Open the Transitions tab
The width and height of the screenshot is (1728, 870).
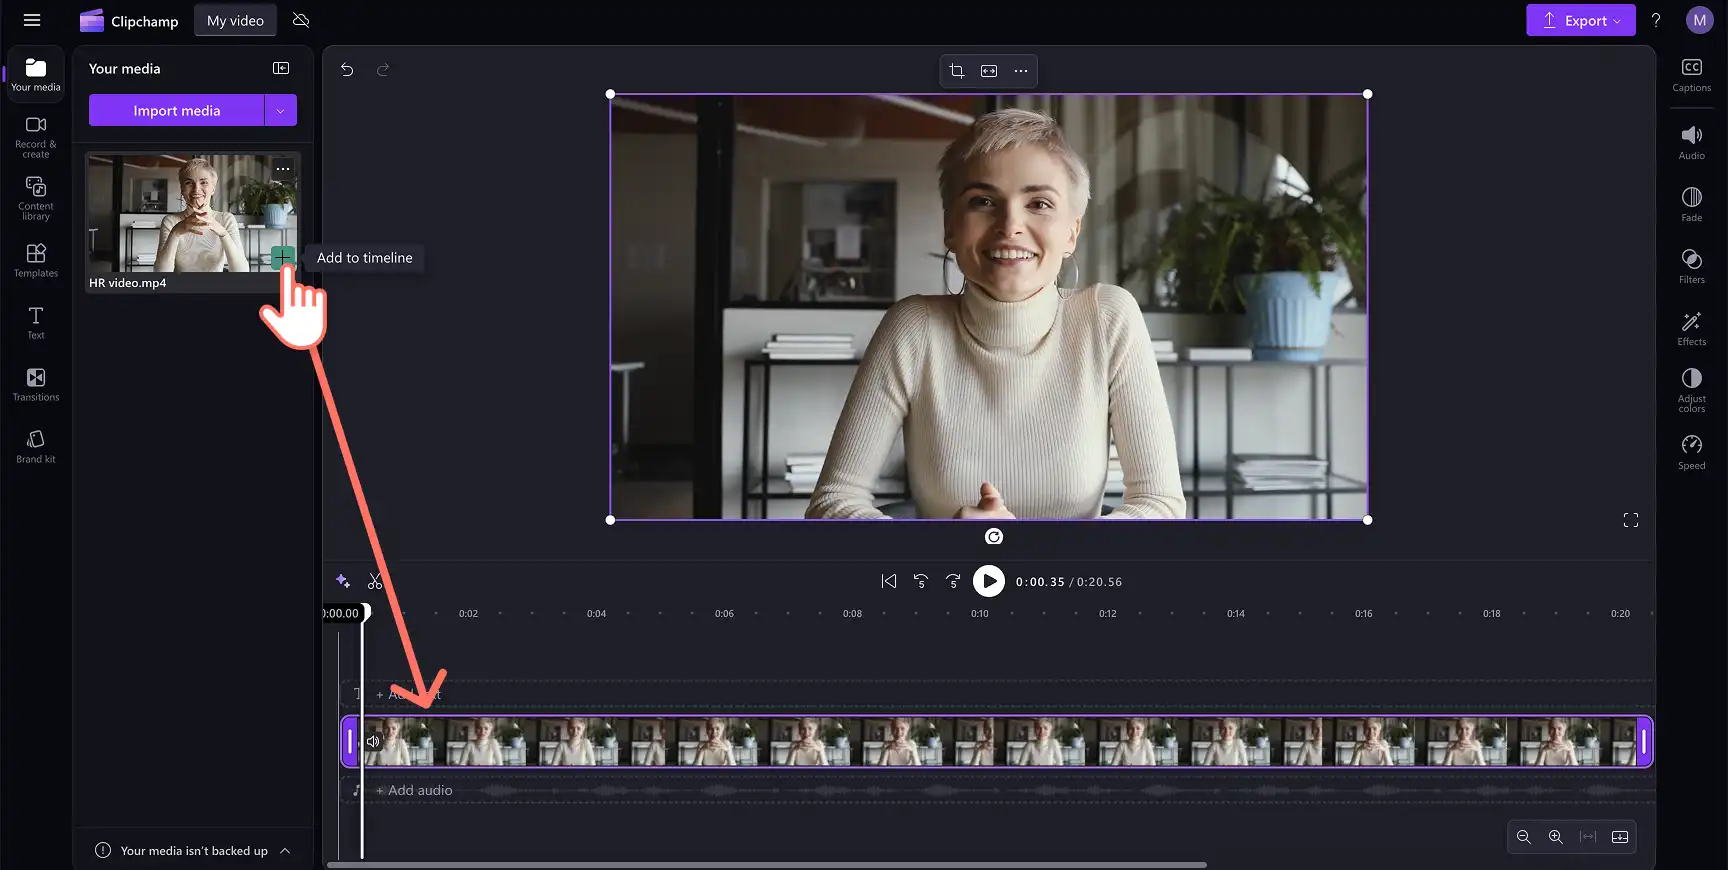(36, 385)
